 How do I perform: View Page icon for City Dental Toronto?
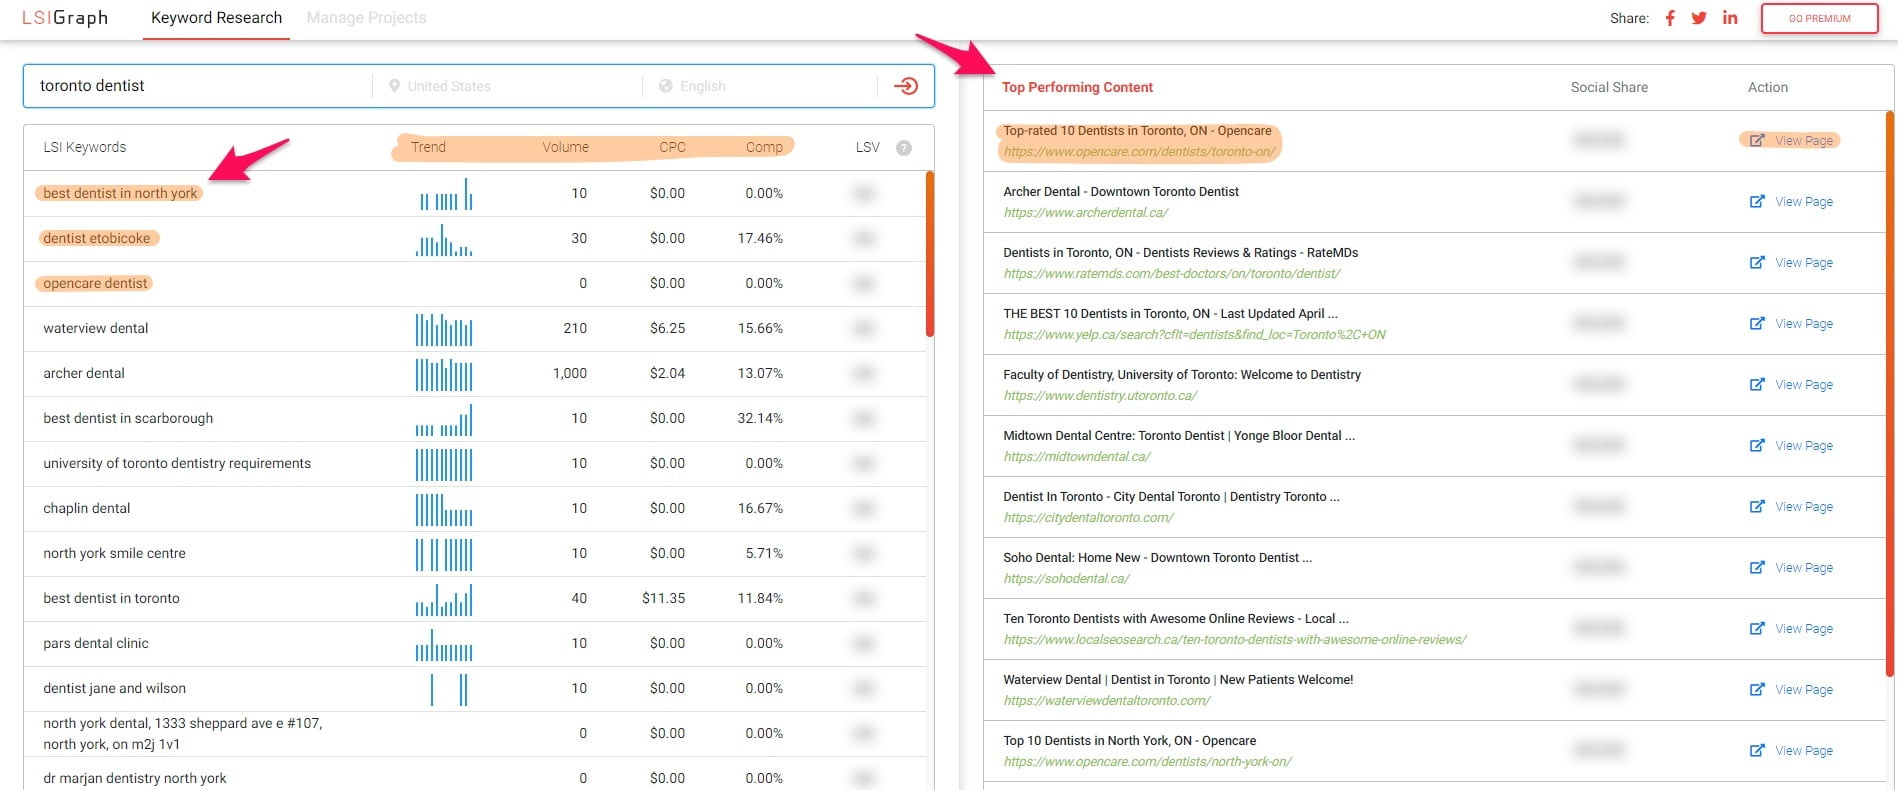(1757, 507)
